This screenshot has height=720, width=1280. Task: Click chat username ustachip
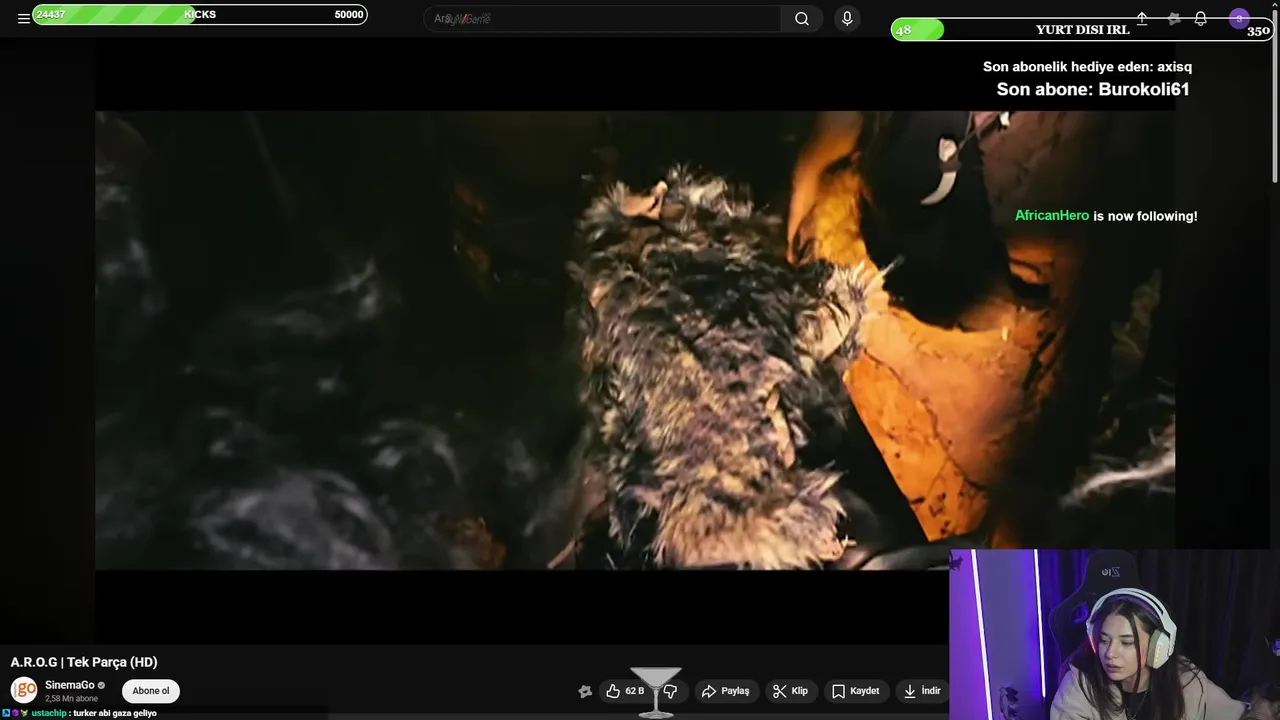point(49,713)
